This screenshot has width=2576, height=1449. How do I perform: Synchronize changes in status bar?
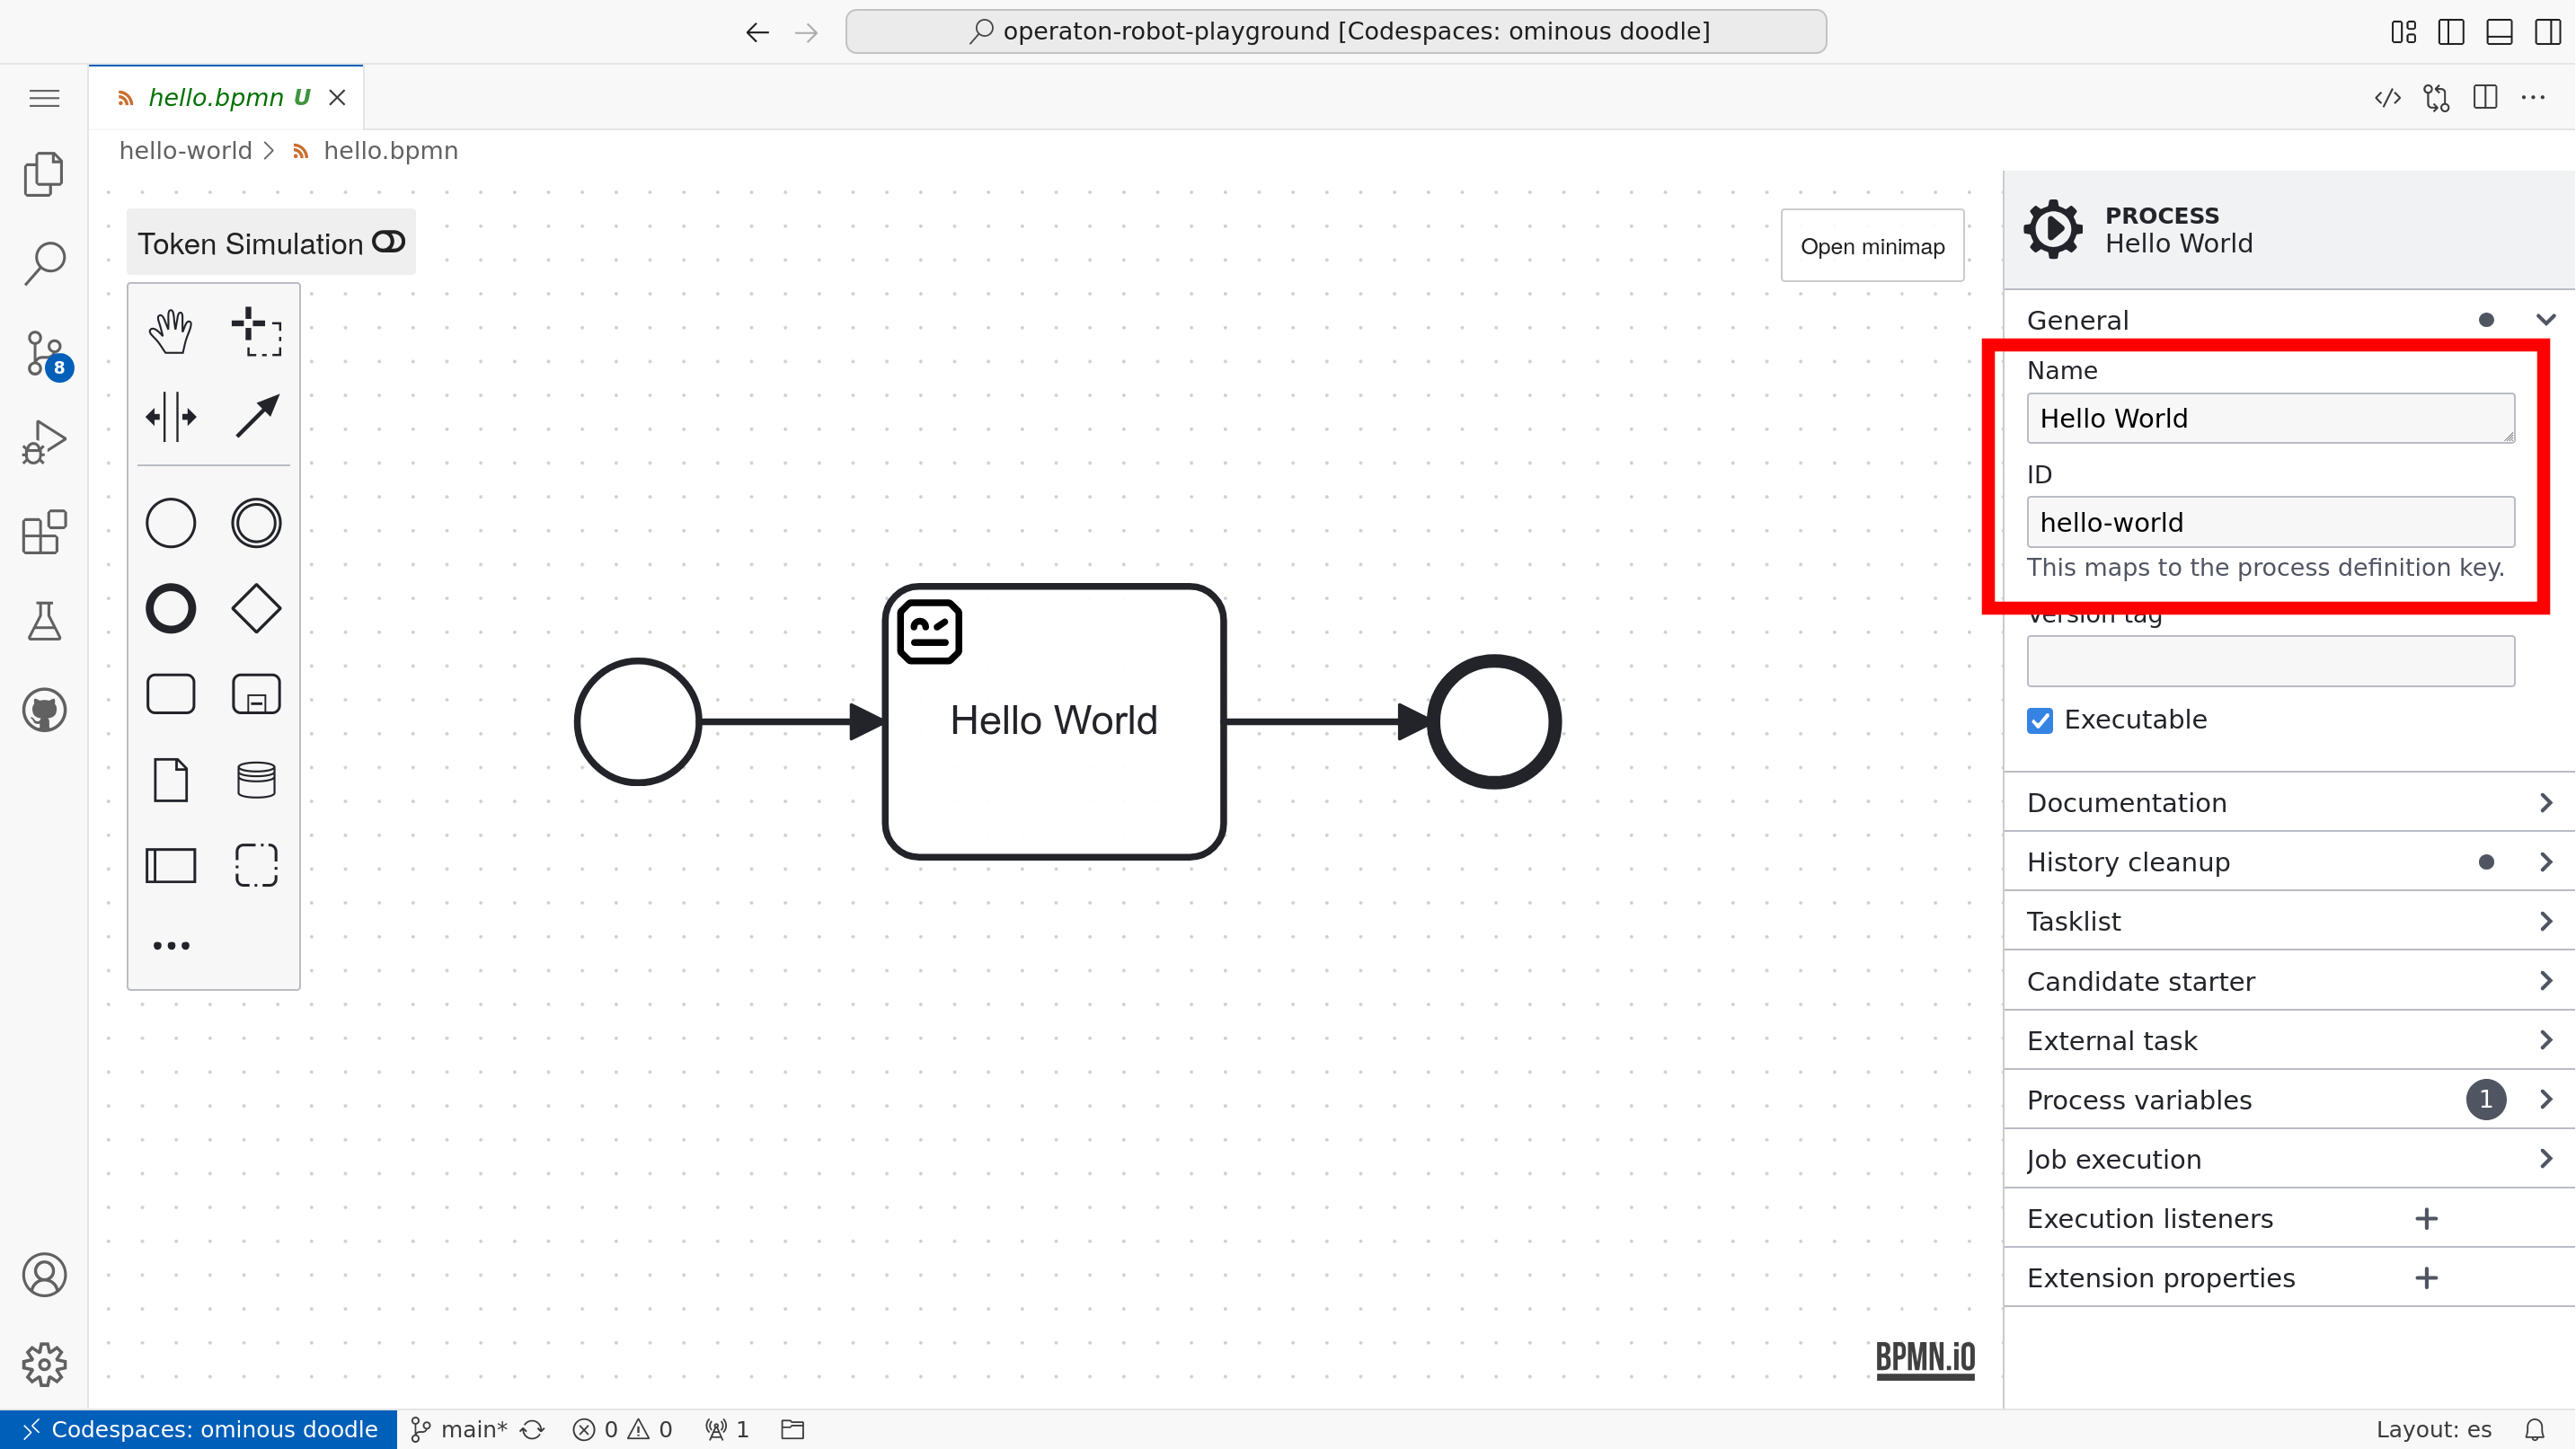533,1430
